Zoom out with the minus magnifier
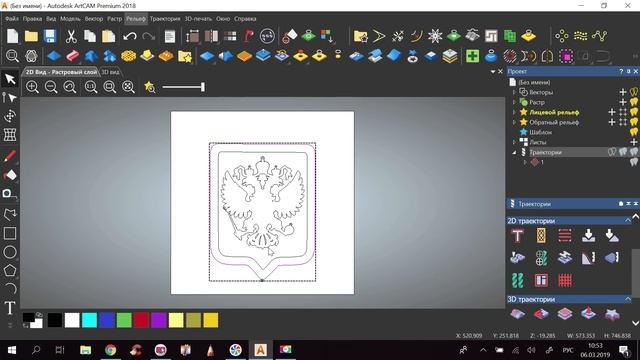The width and height of the screenshot is (640, 360). tap(51, 87)
